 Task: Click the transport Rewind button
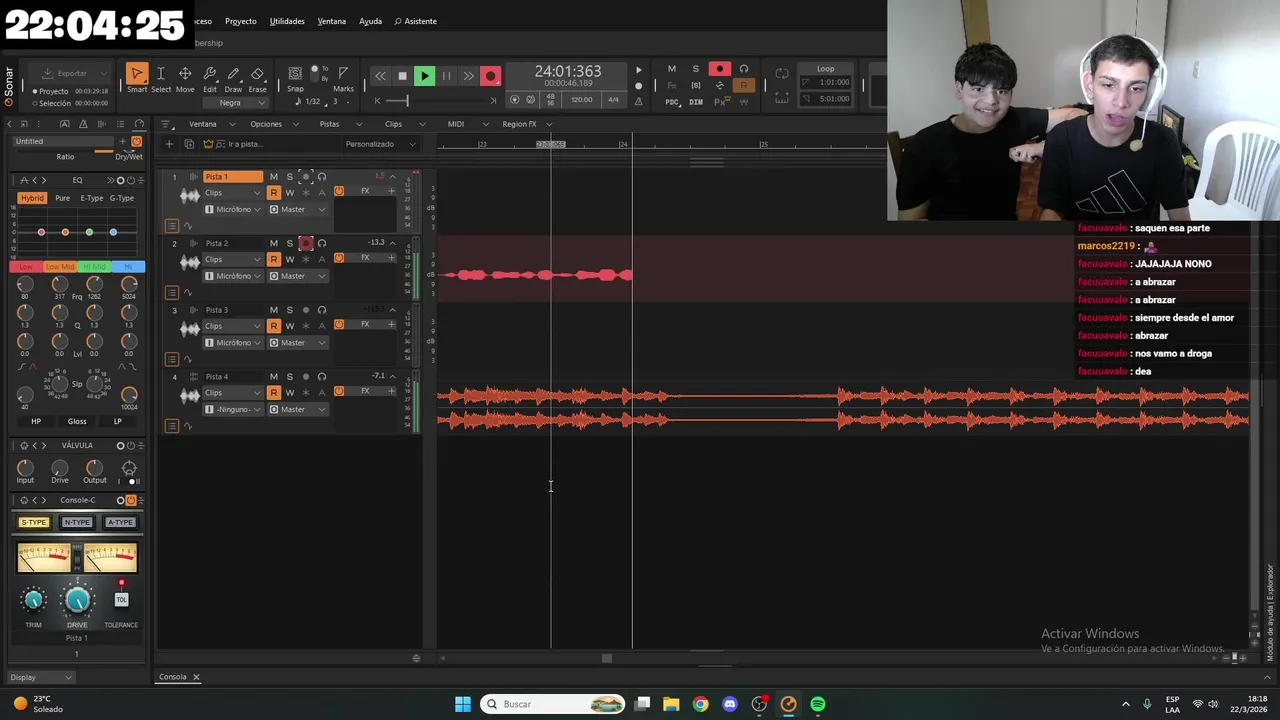click(380, 76)
